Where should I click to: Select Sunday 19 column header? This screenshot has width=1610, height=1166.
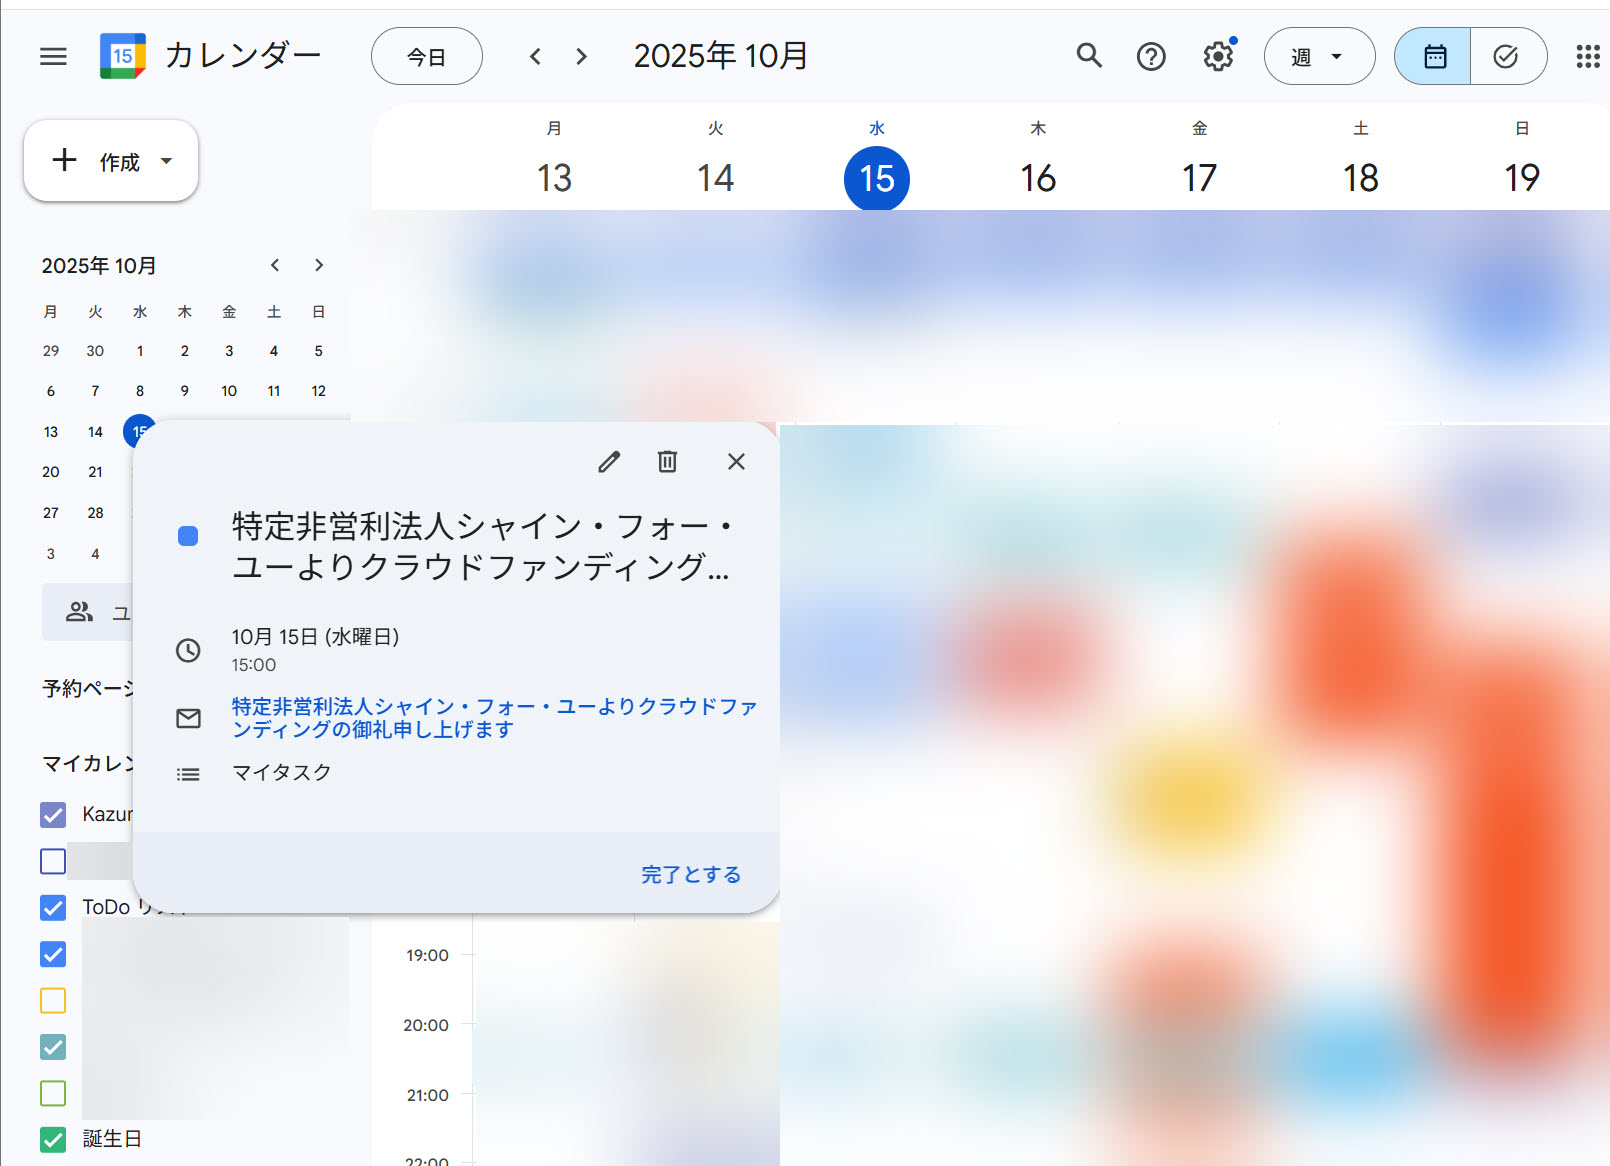(1521, 178)
